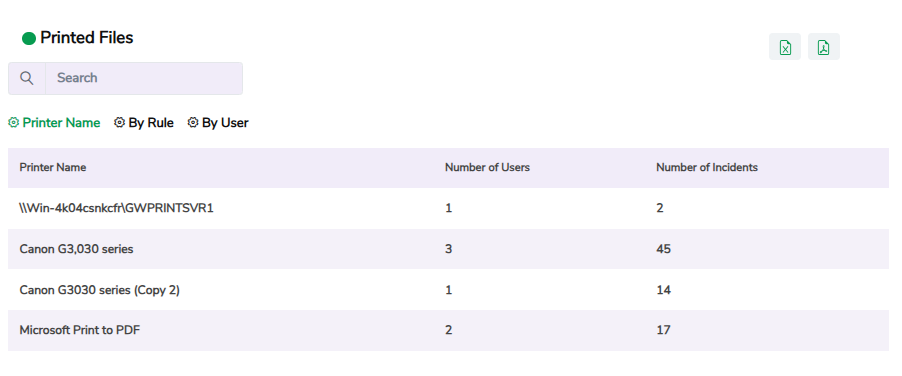Switch to the By User tab
Screen dimensions: 902x376
coord(225,122)
